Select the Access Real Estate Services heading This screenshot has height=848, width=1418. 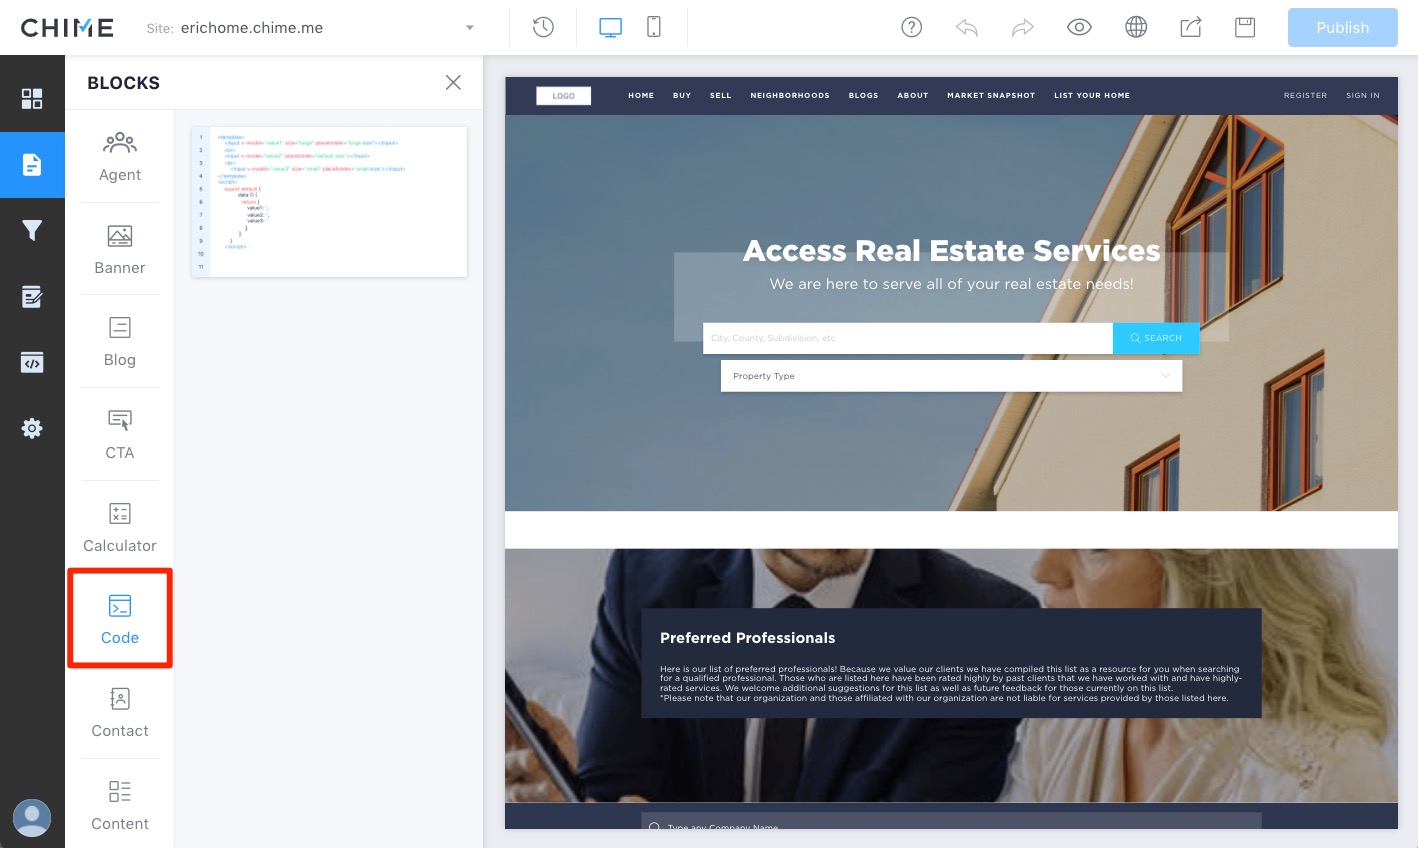(951, 250)
